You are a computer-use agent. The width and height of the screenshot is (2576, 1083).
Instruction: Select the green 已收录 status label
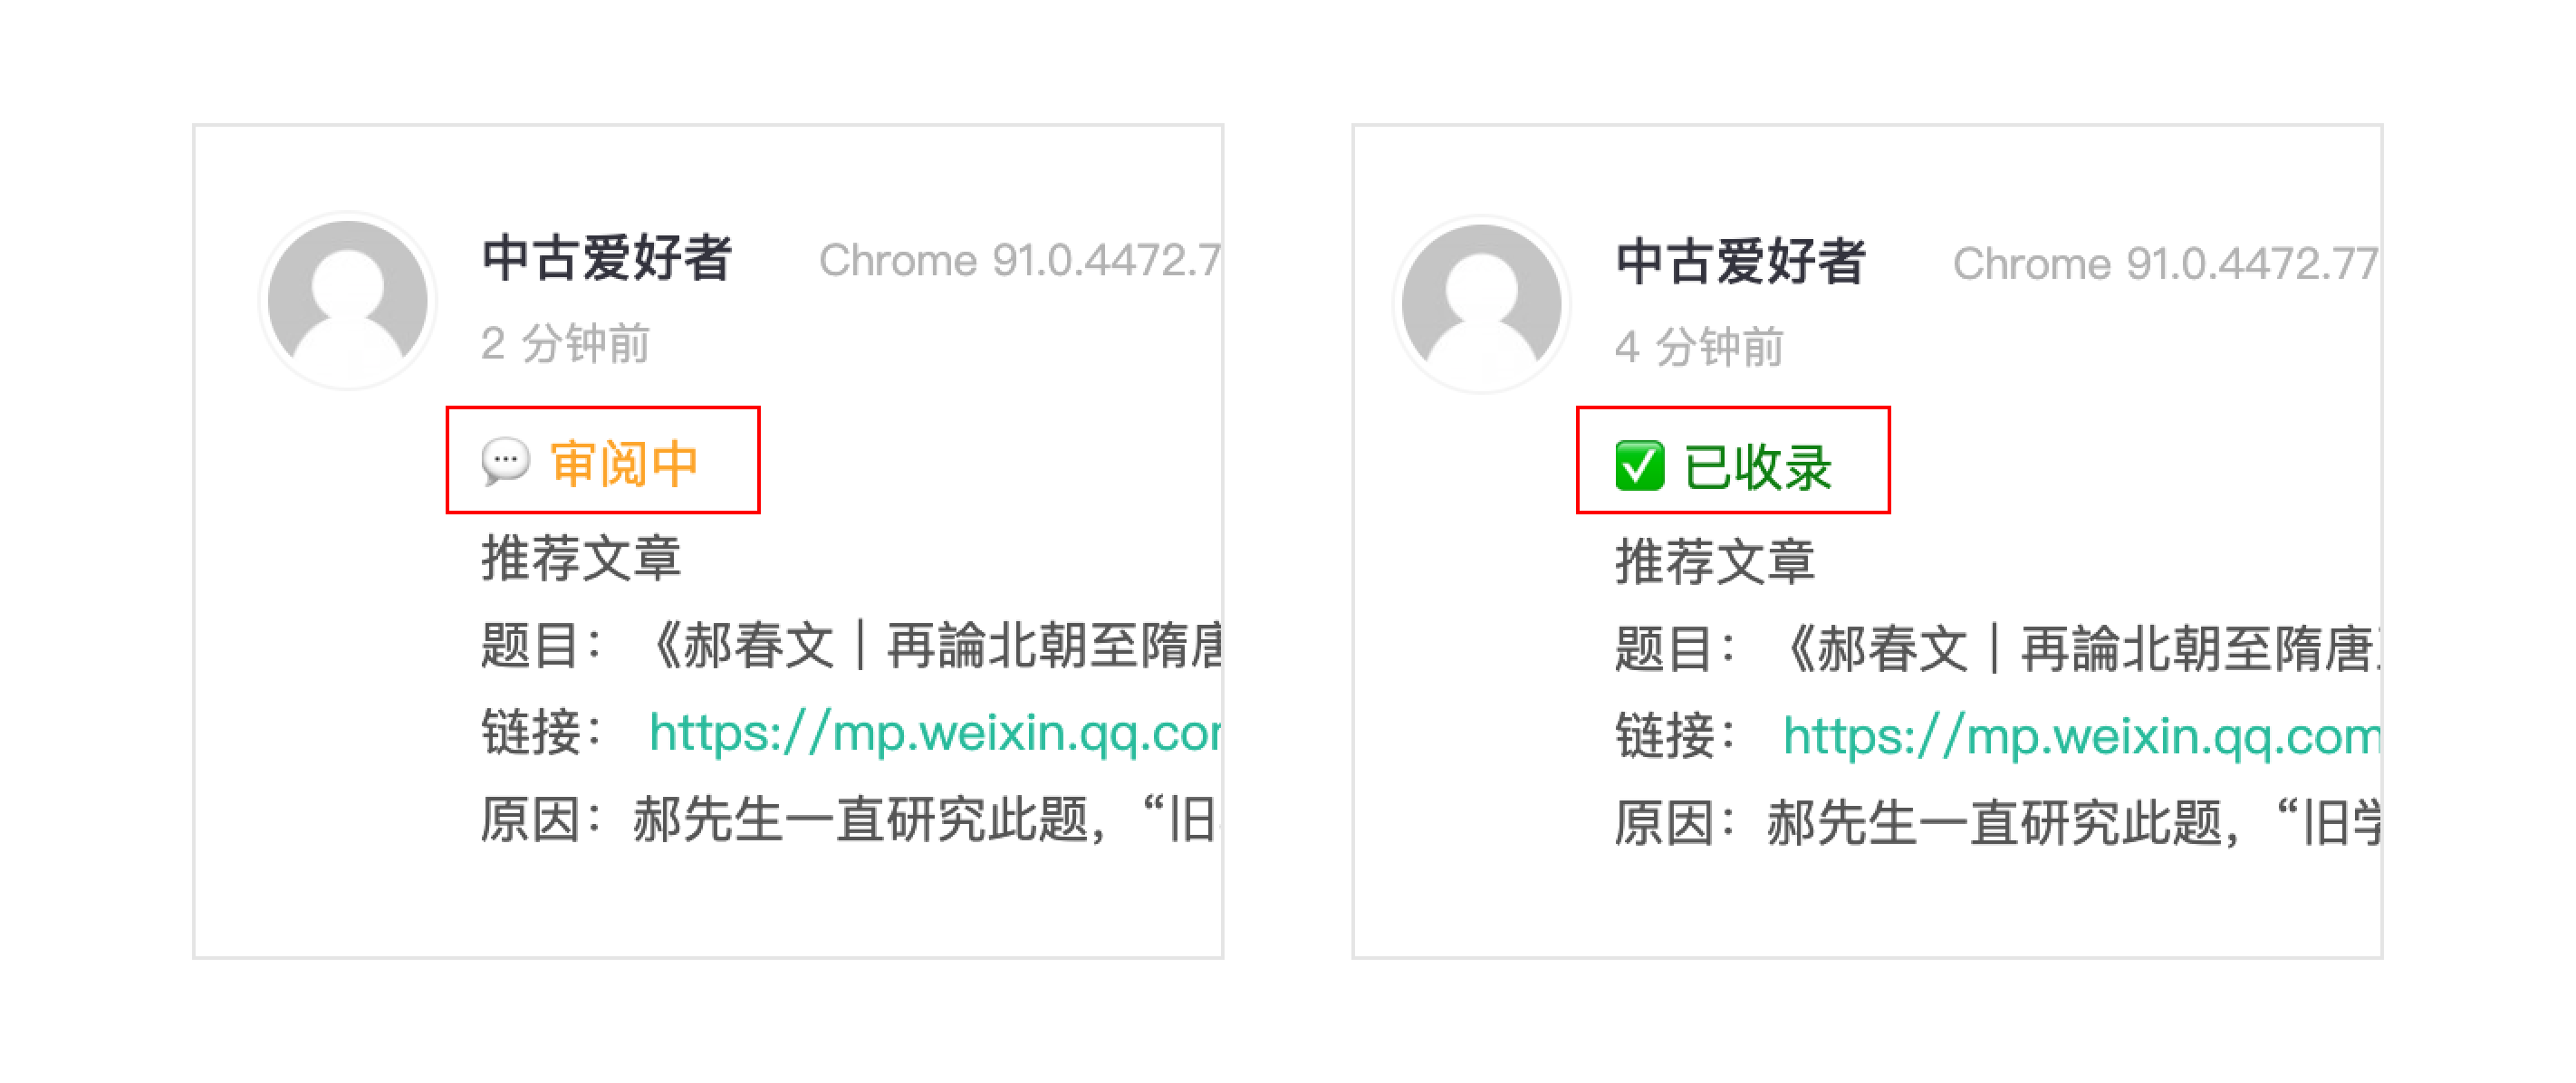(x=1757, y=467)
